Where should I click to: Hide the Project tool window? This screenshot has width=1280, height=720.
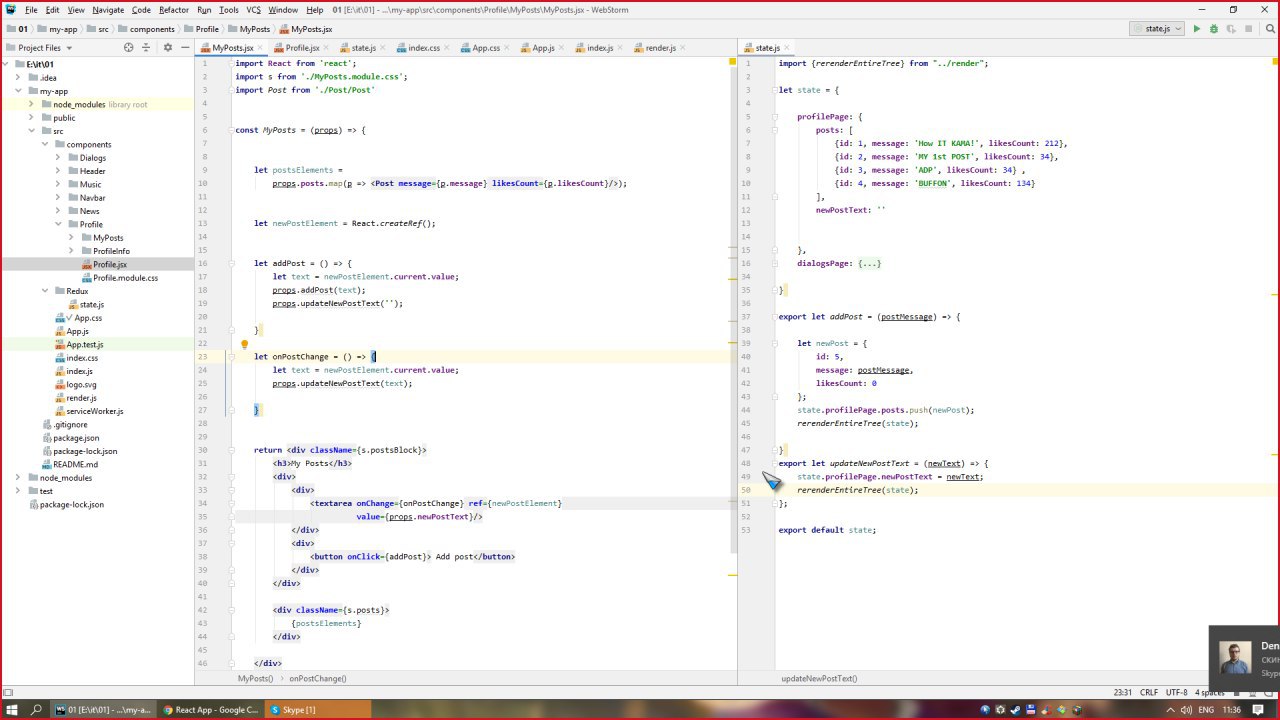pyautogui.click(x=186, y=48)
